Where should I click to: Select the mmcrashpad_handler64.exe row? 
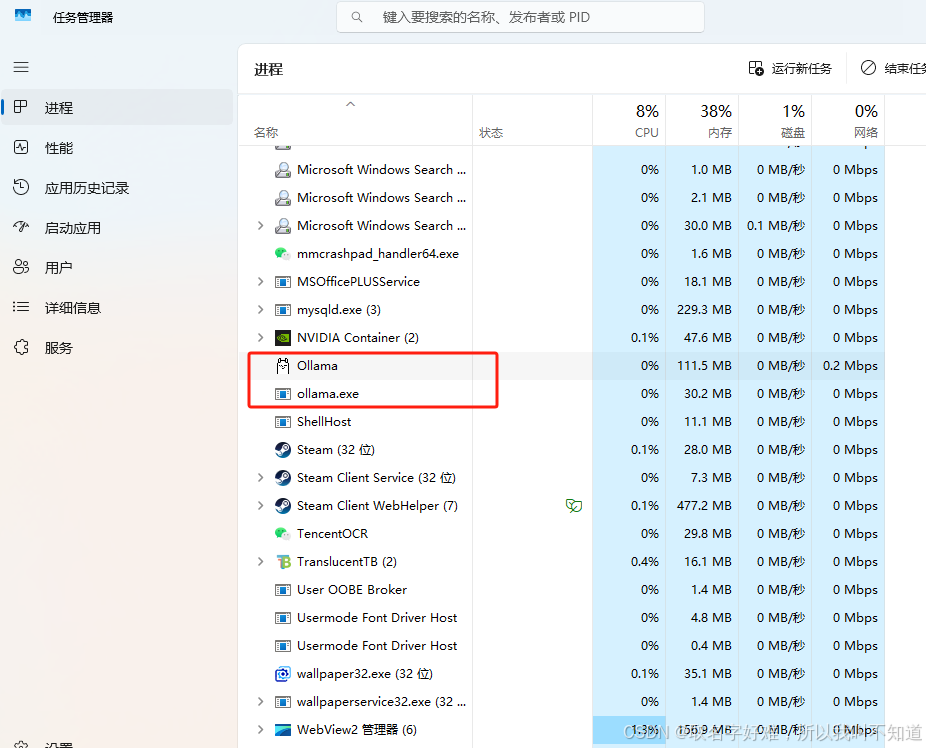[x=562, y=254]
